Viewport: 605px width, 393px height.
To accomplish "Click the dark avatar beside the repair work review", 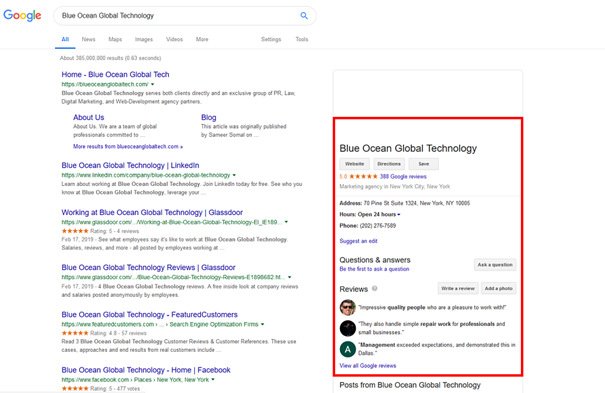I will tap(347, 328).
